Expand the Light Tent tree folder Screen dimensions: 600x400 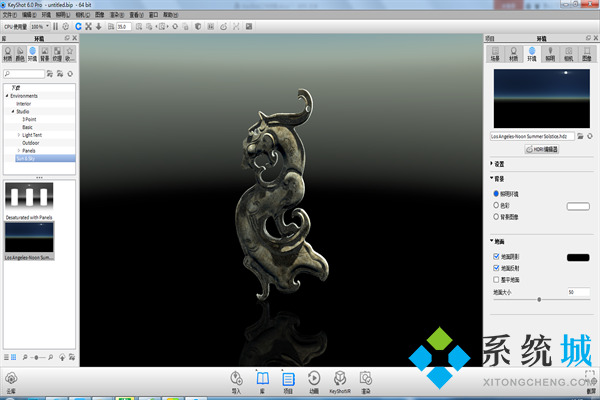19,134
